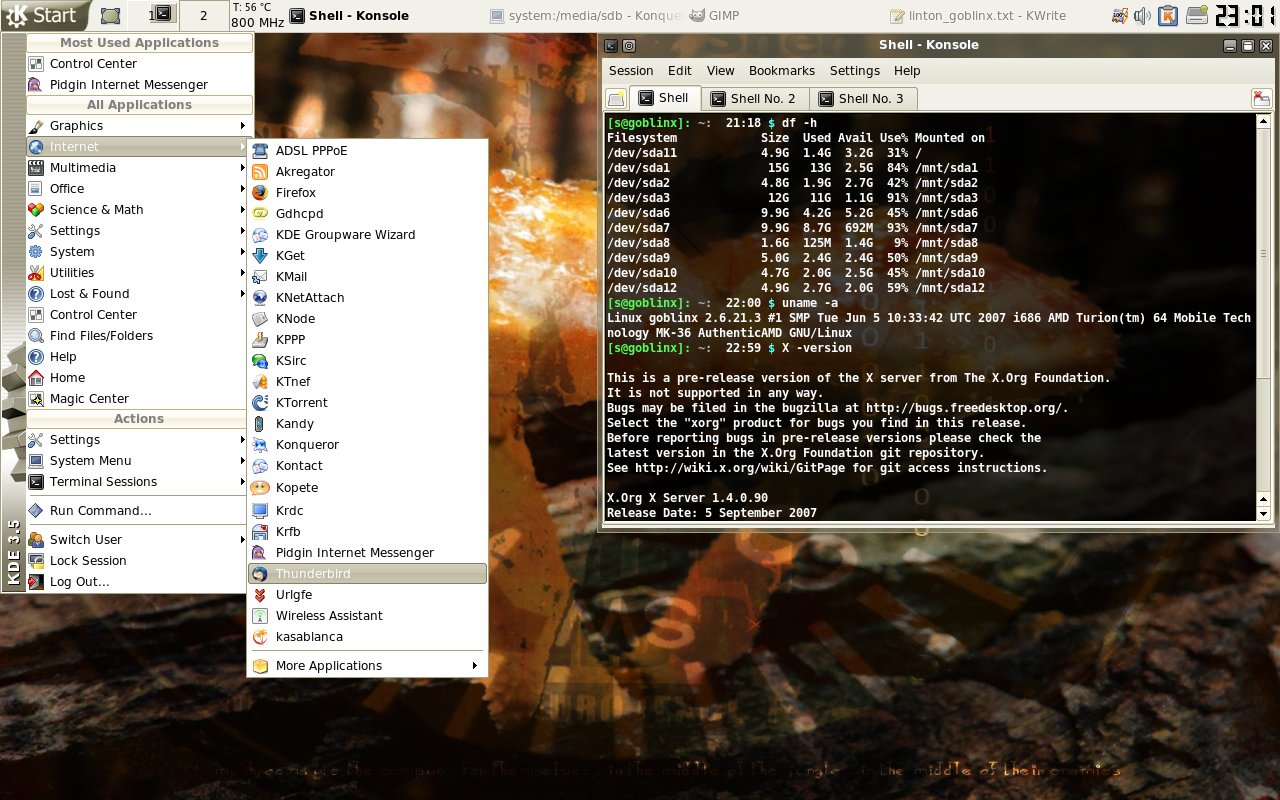This screenshot has height=800, width=1280.
Task: Switch to virtual desktop 2 in the pager
Action: (x=204, y=16)
